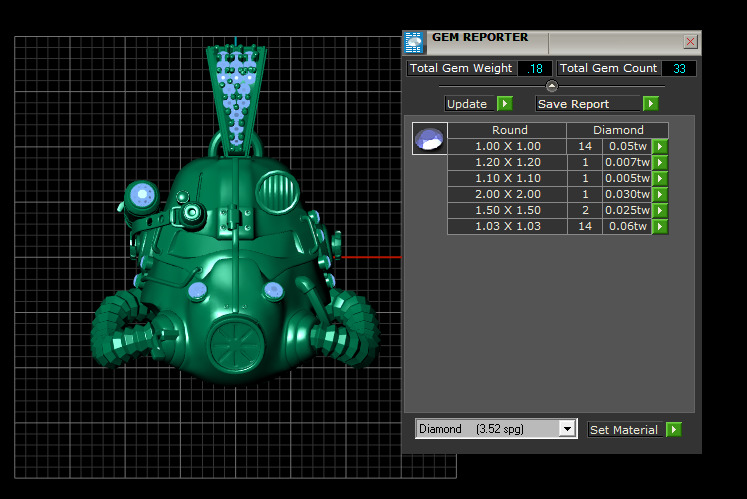Click the Diamond column header
The height and width of the screenshot is (499, 747).
(618, 130)
